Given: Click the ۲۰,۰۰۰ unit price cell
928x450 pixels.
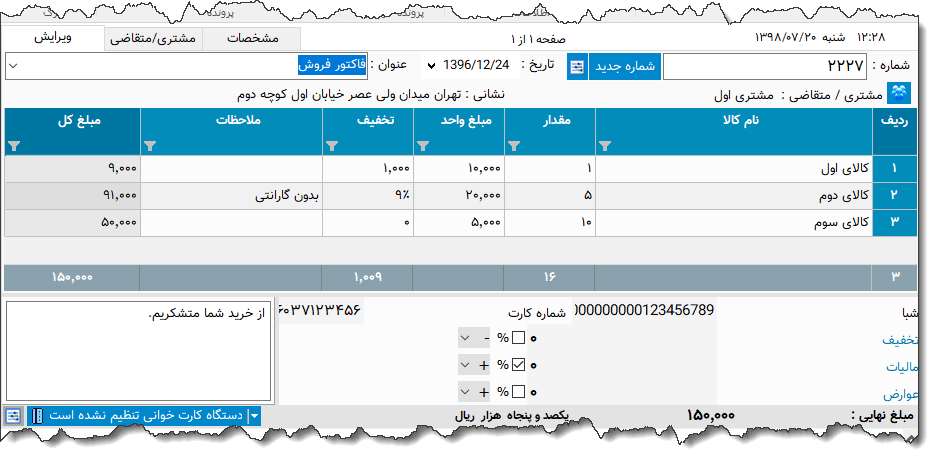Looking at the screenshot, I should pos(459,196).
